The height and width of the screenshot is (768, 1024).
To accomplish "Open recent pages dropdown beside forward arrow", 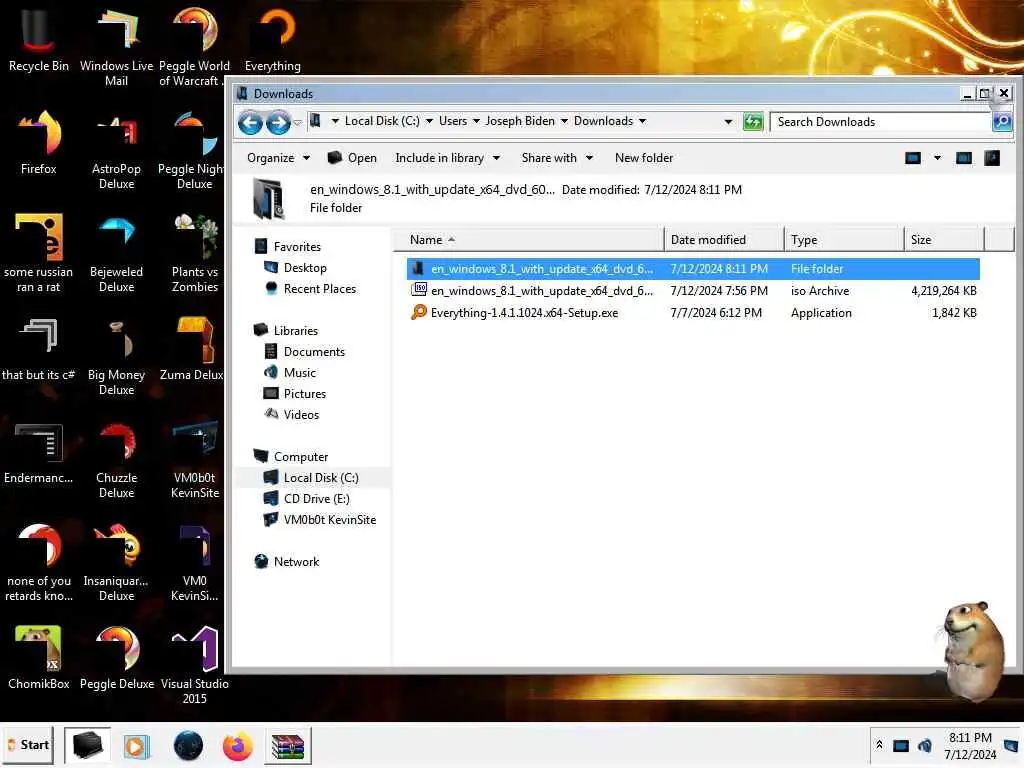I will coord(298,123).
